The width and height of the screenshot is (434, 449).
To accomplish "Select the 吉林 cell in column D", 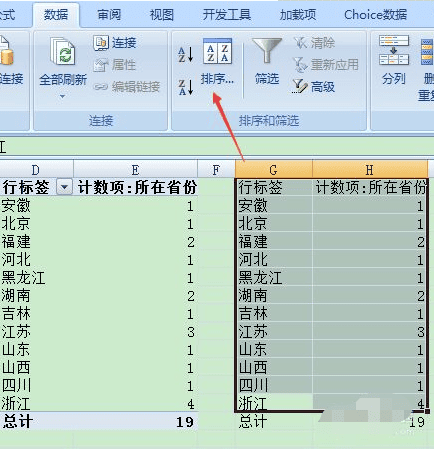I will coord(37,313).
